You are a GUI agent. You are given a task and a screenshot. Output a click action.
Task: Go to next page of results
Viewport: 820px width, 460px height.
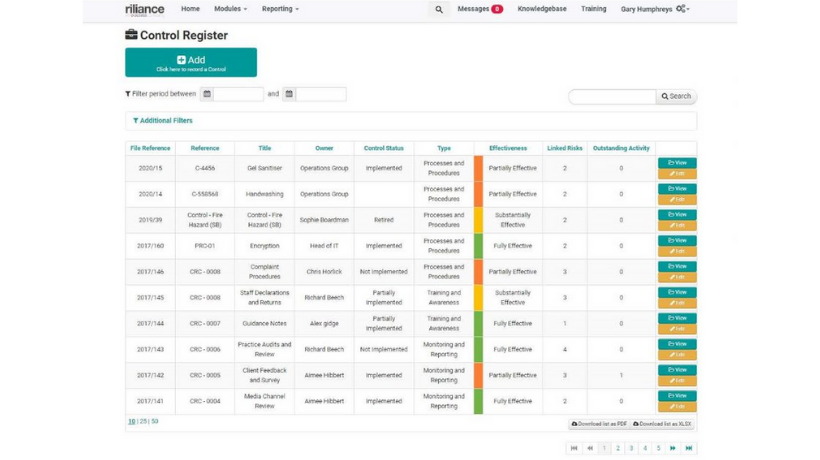[673, 448]
